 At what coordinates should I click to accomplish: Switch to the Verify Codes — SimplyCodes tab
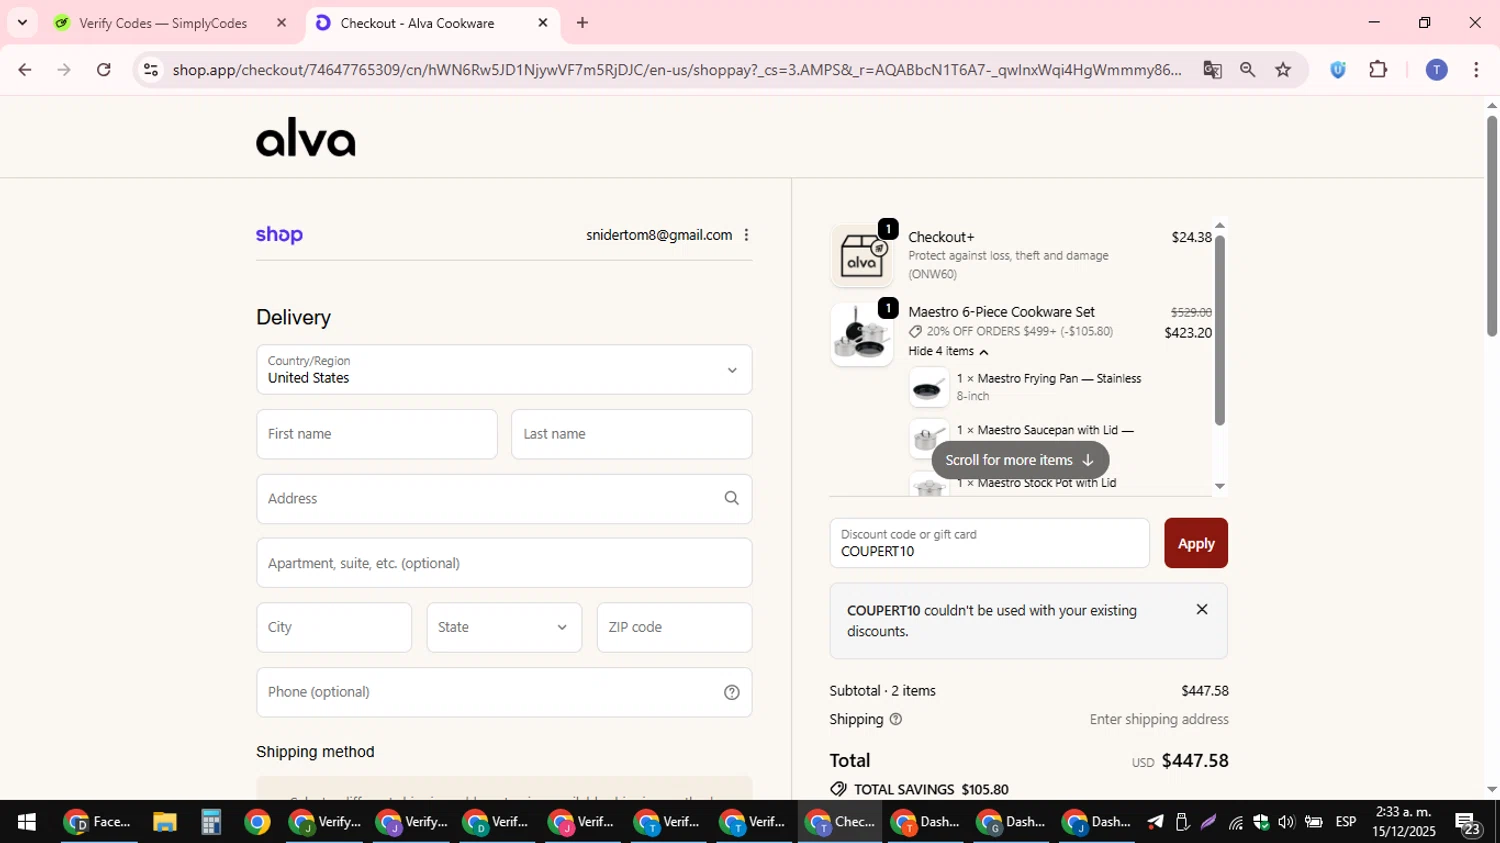point(163,23)
